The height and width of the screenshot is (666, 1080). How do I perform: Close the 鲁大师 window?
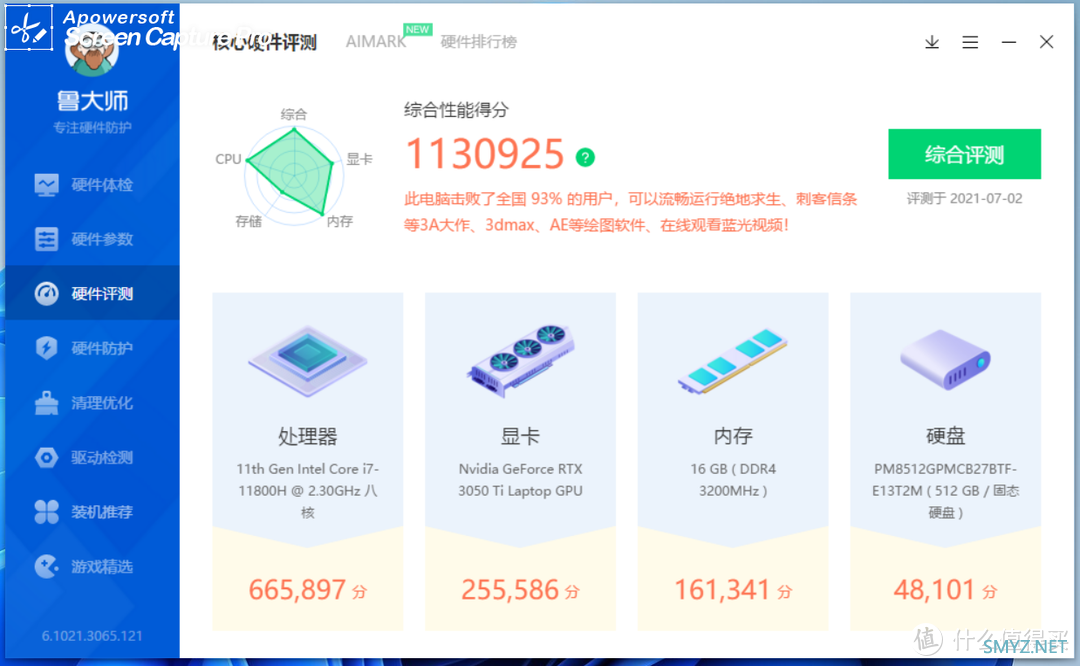(1046, 42)
